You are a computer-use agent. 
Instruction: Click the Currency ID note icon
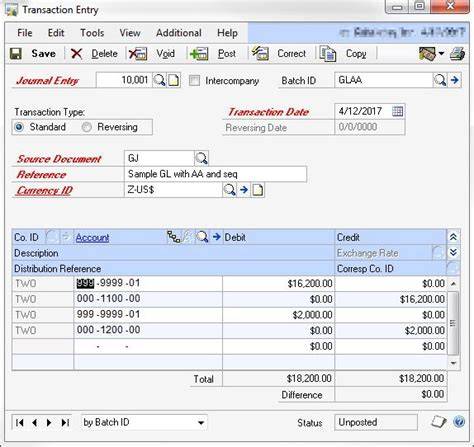[x=258, y=190]
